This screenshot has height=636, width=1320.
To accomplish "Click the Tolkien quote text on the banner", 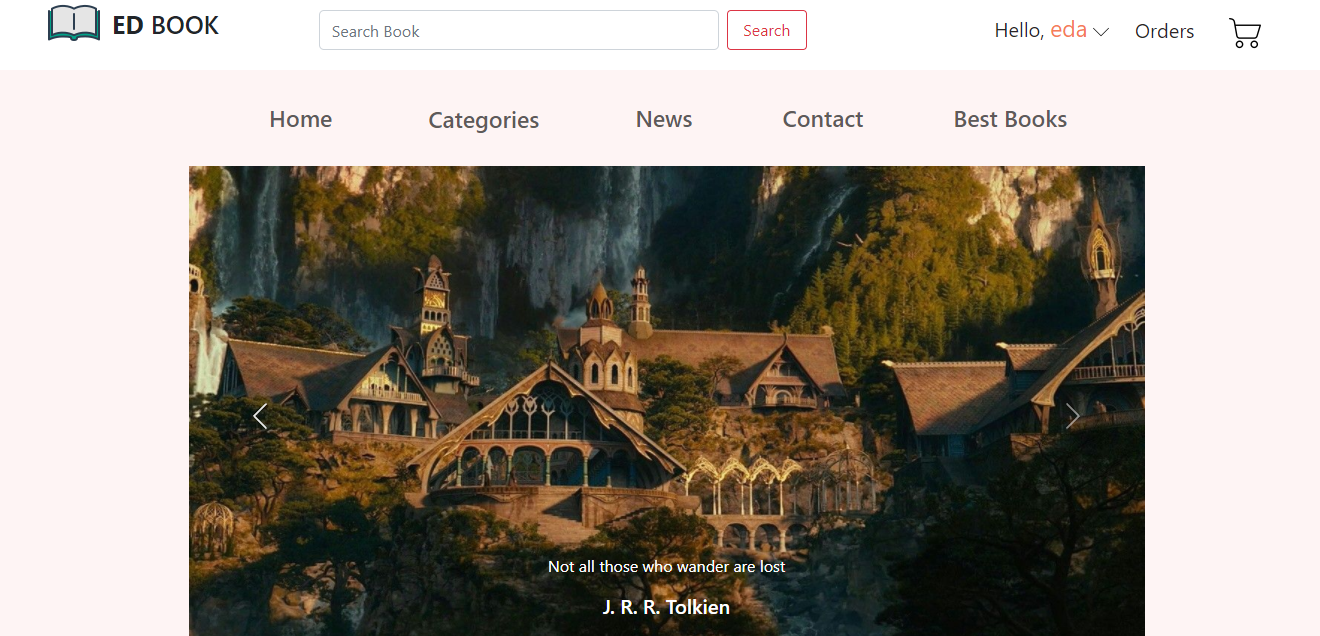I will (x=666, y=566).
